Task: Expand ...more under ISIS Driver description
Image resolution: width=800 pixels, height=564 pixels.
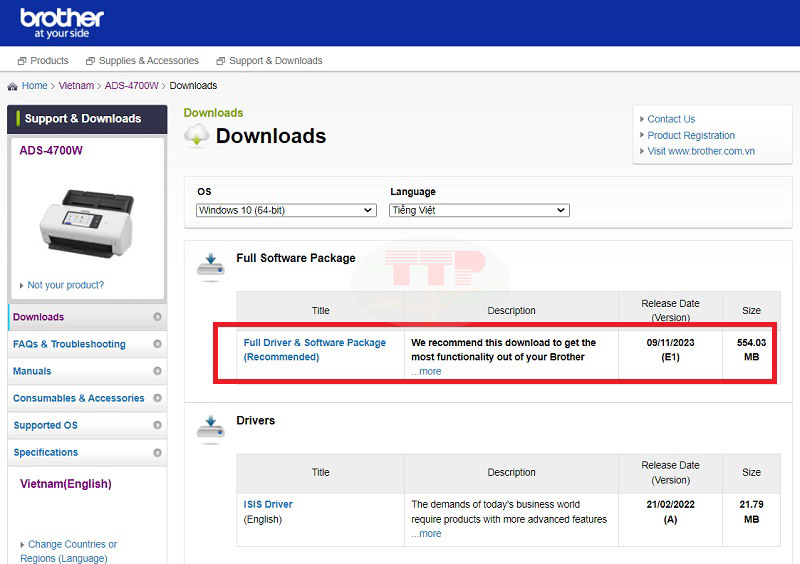Action: tap(426, 534)
